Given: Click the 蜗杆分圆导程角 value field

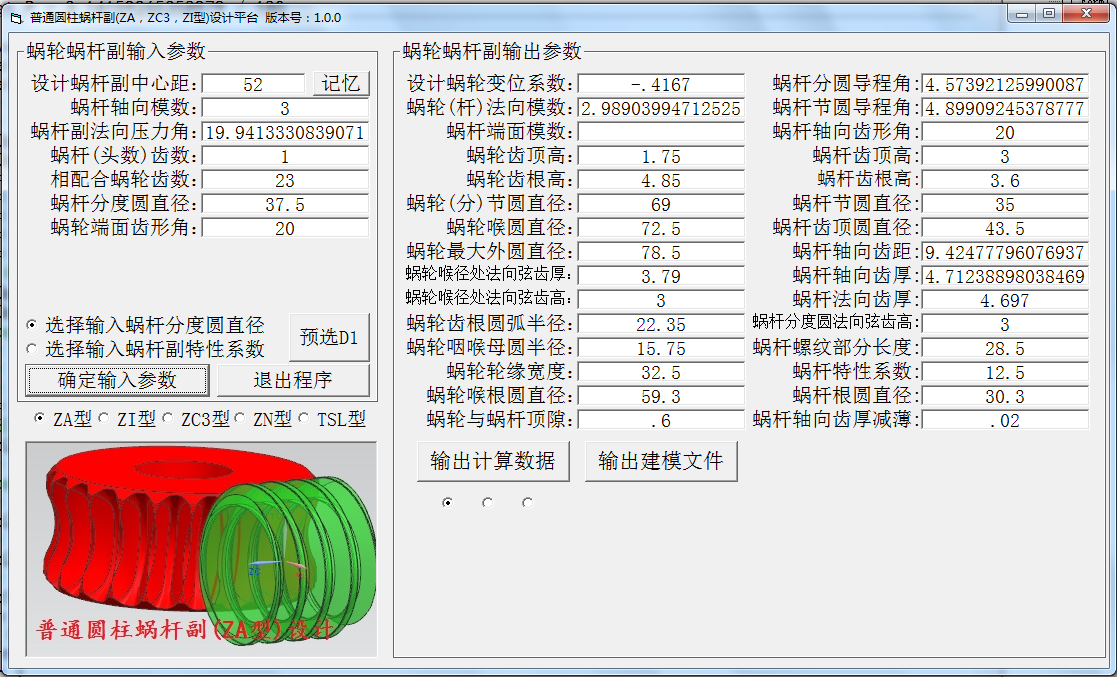Looking at the screenshot, I should click(x=1005, y=84).
